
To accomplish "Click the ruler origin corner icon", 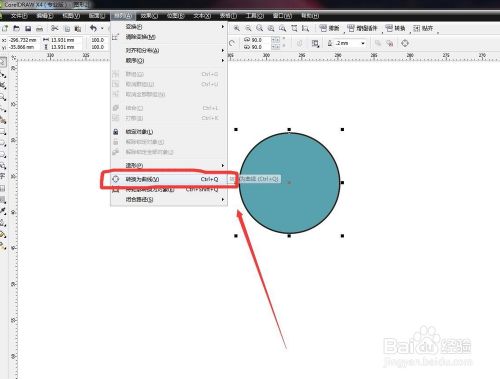I will (x=14, y=57).
